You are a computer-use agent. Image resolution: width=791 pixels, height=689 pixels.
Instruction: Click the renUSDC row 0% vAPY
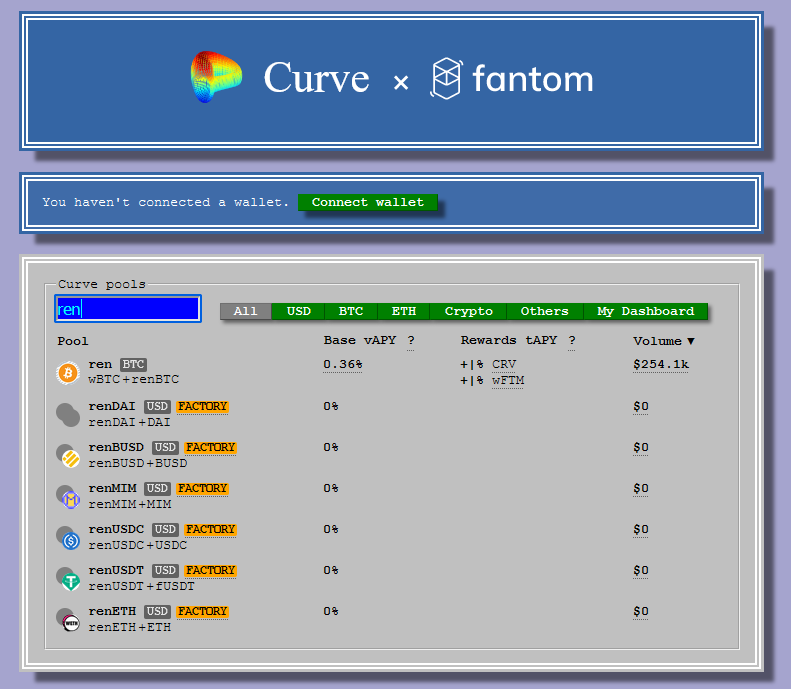point(331,529)
